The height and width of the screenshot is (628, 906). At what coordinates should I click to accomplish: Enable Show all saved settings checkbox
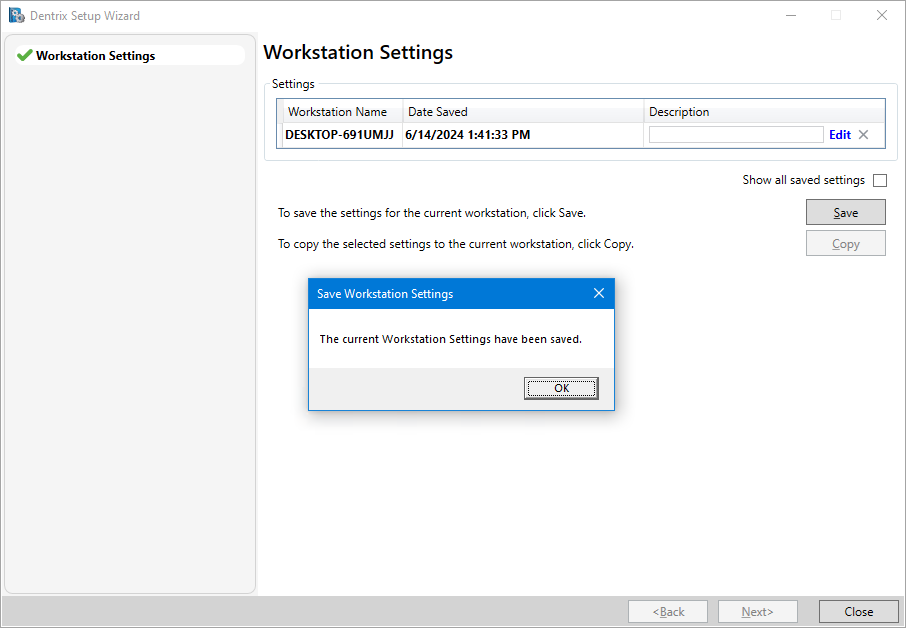[880, 181]
